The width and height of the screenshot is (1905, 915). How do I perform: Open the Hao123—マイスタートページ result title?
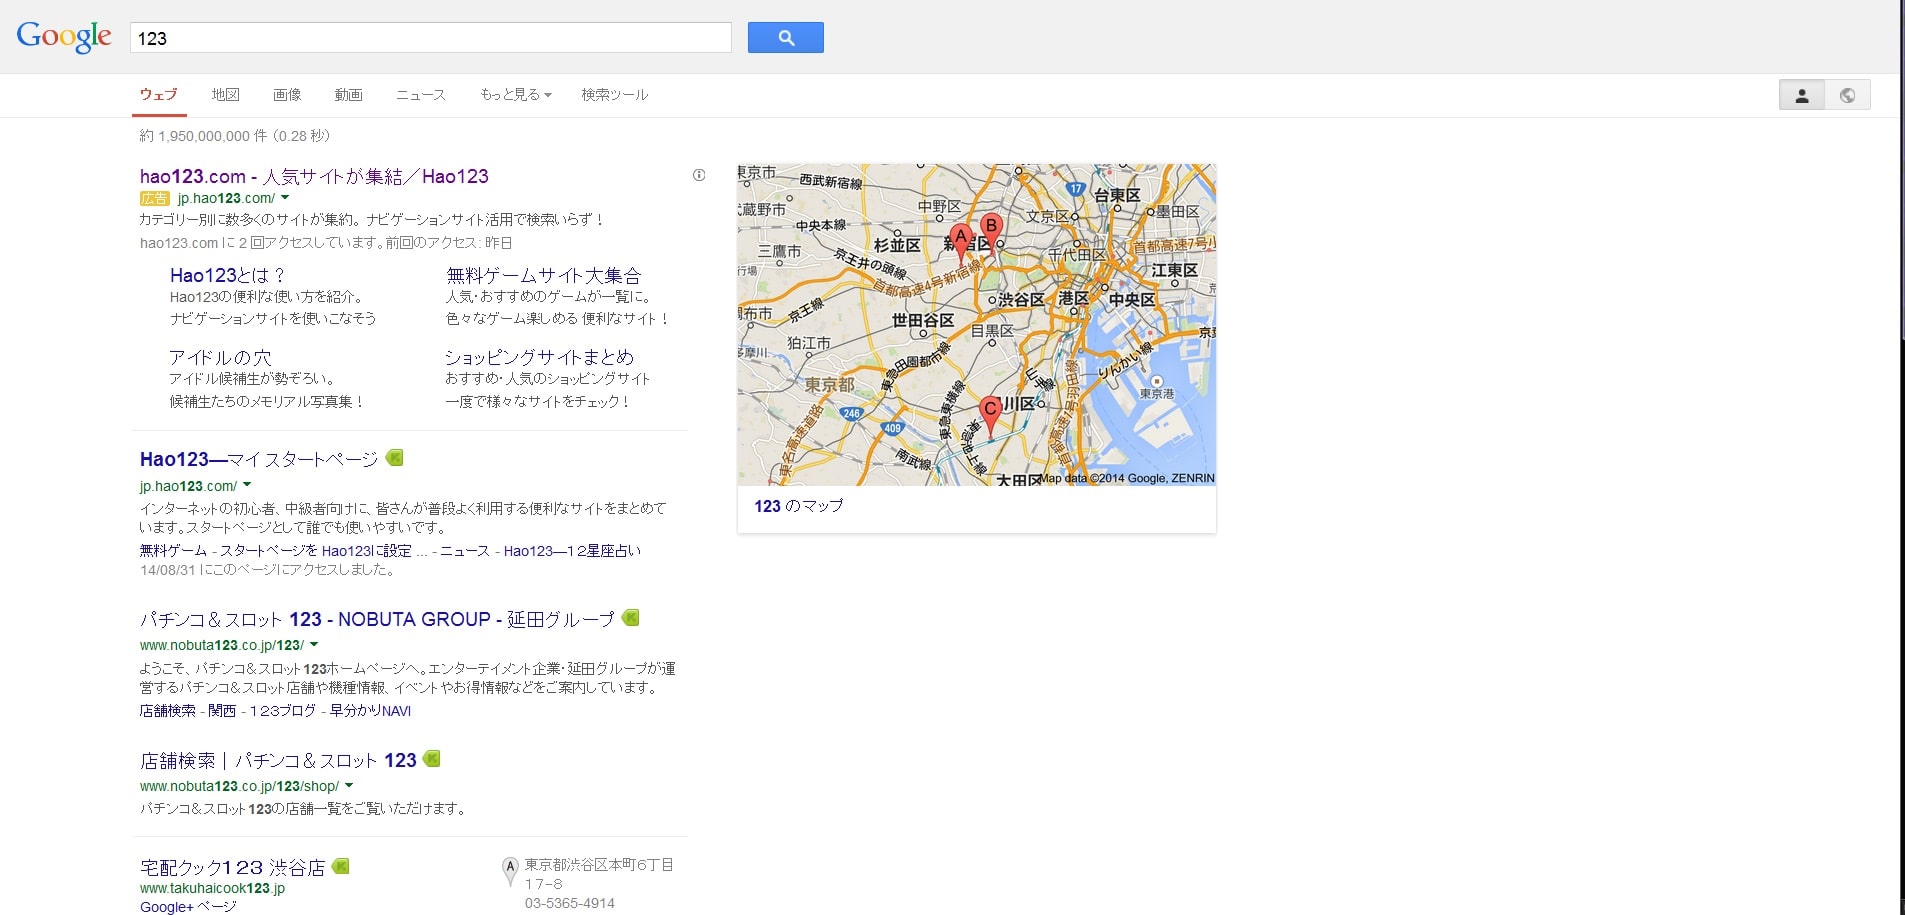click(x=259, y=459)
